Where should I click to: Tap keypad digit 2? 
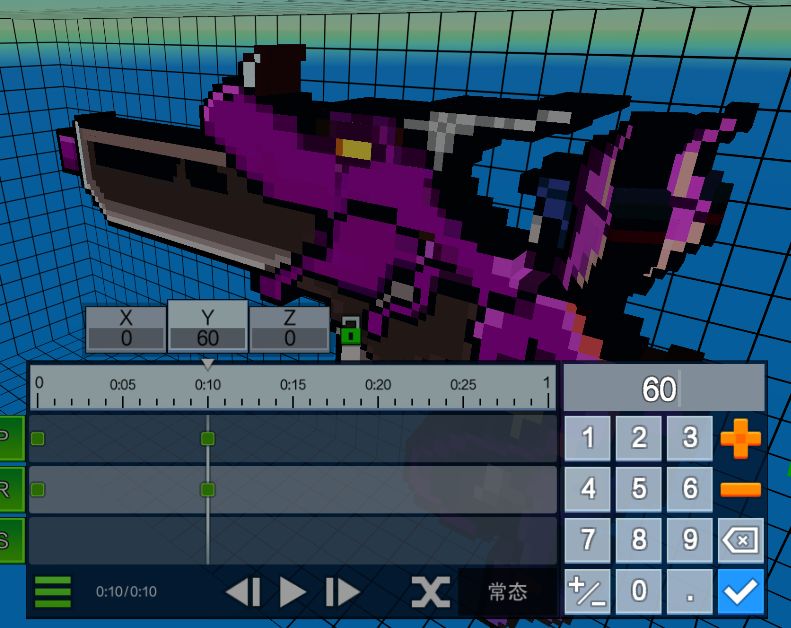point(639,438)
